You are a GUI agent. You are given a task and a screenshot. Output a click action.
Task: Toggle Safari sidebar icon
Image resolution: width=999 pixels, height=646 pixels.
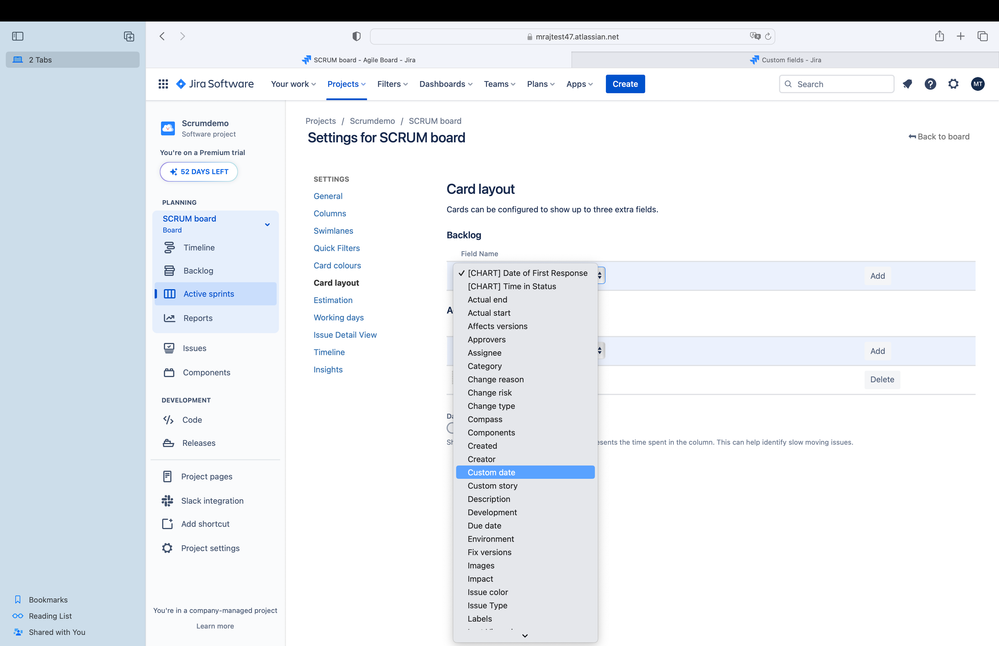click(18, 36)
